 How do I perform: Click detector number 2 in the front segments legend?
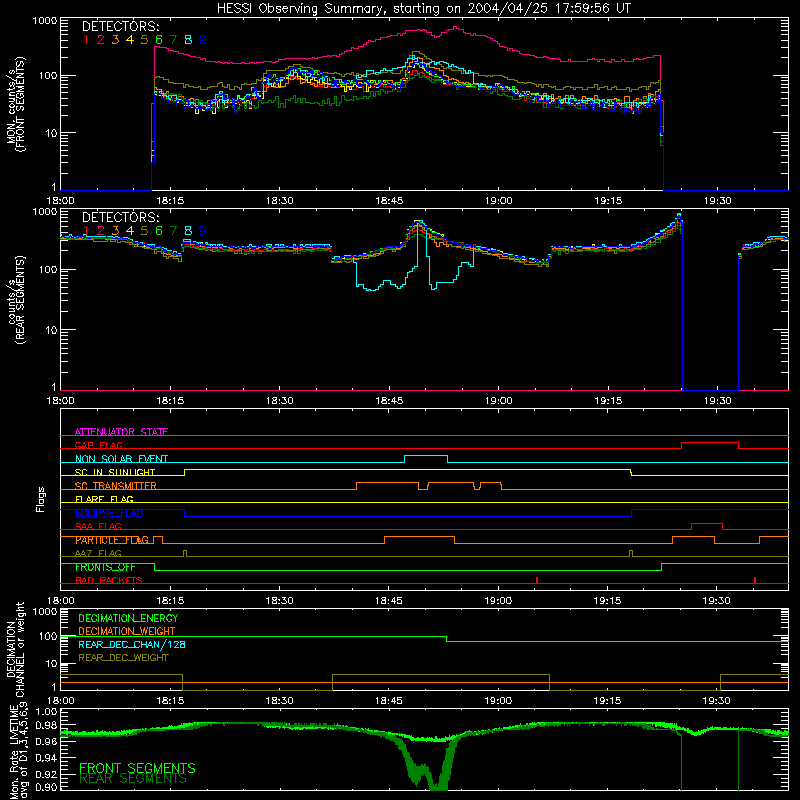(x=101, y=40)
